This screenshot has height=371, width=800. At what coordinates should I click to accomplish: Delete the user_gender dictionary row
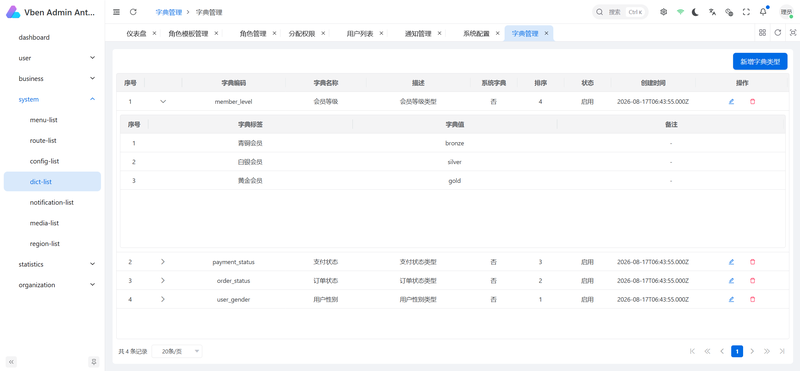click(752, 300)
